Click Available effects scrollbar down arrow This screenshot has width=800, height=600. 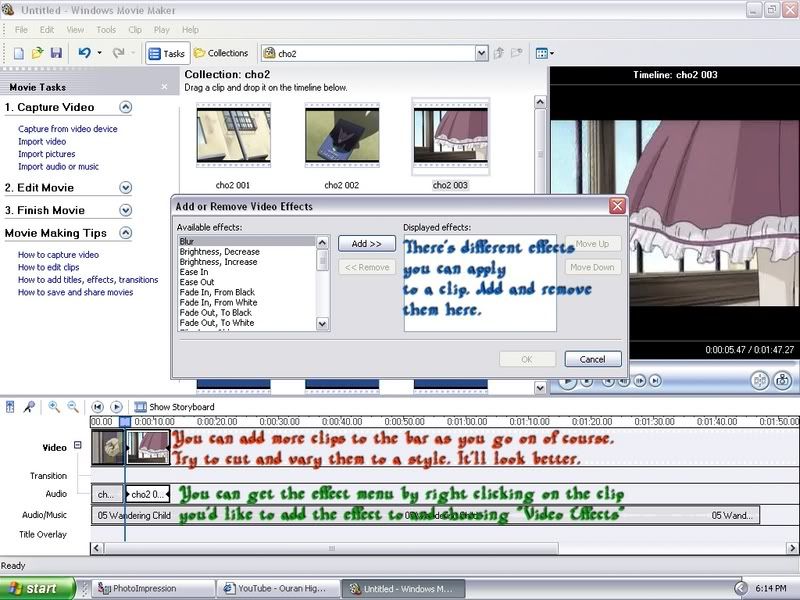click(x=322, y=324)
